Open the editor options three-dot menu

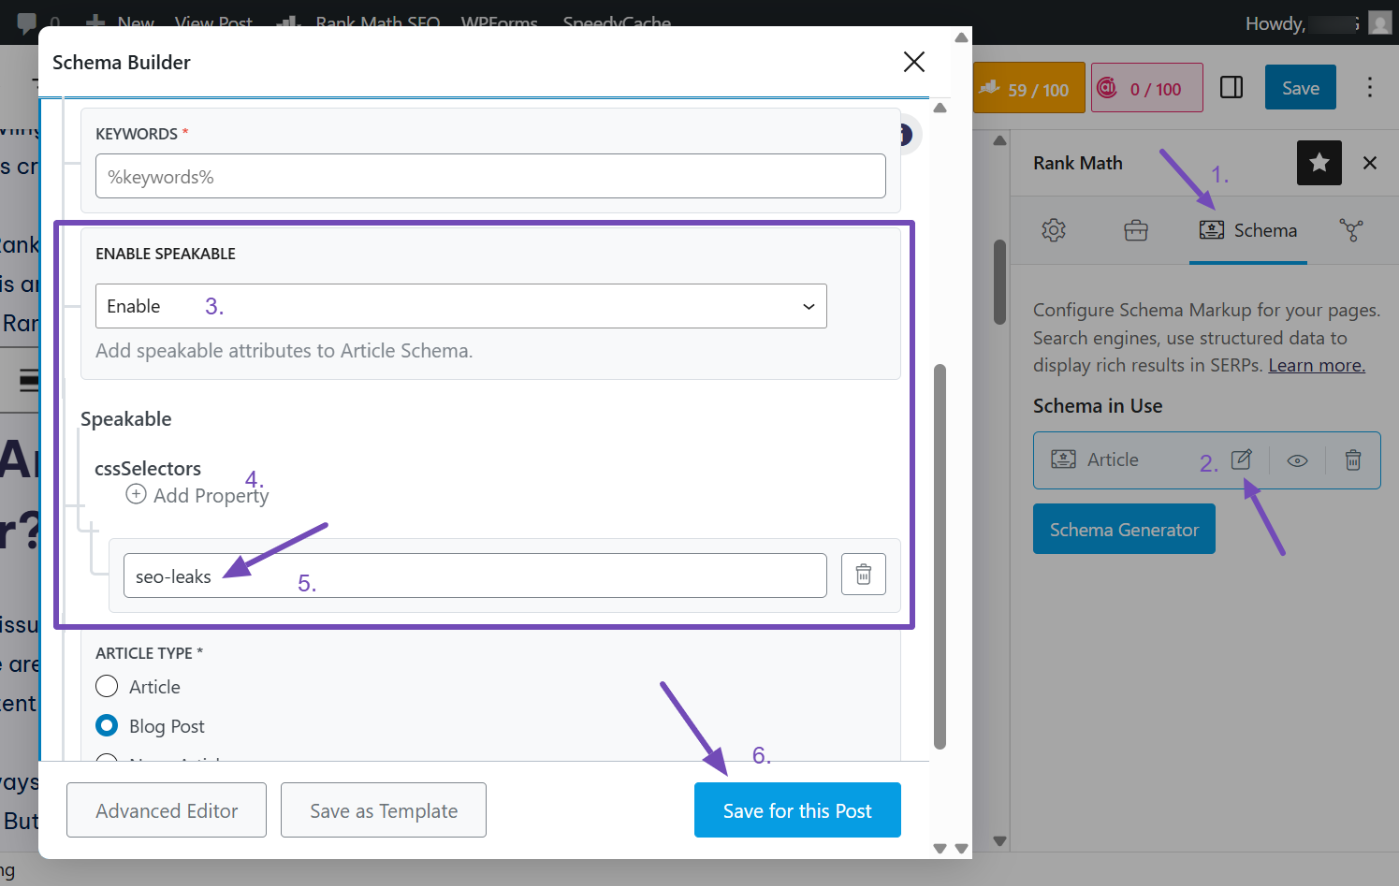[x=1370, y=88]
